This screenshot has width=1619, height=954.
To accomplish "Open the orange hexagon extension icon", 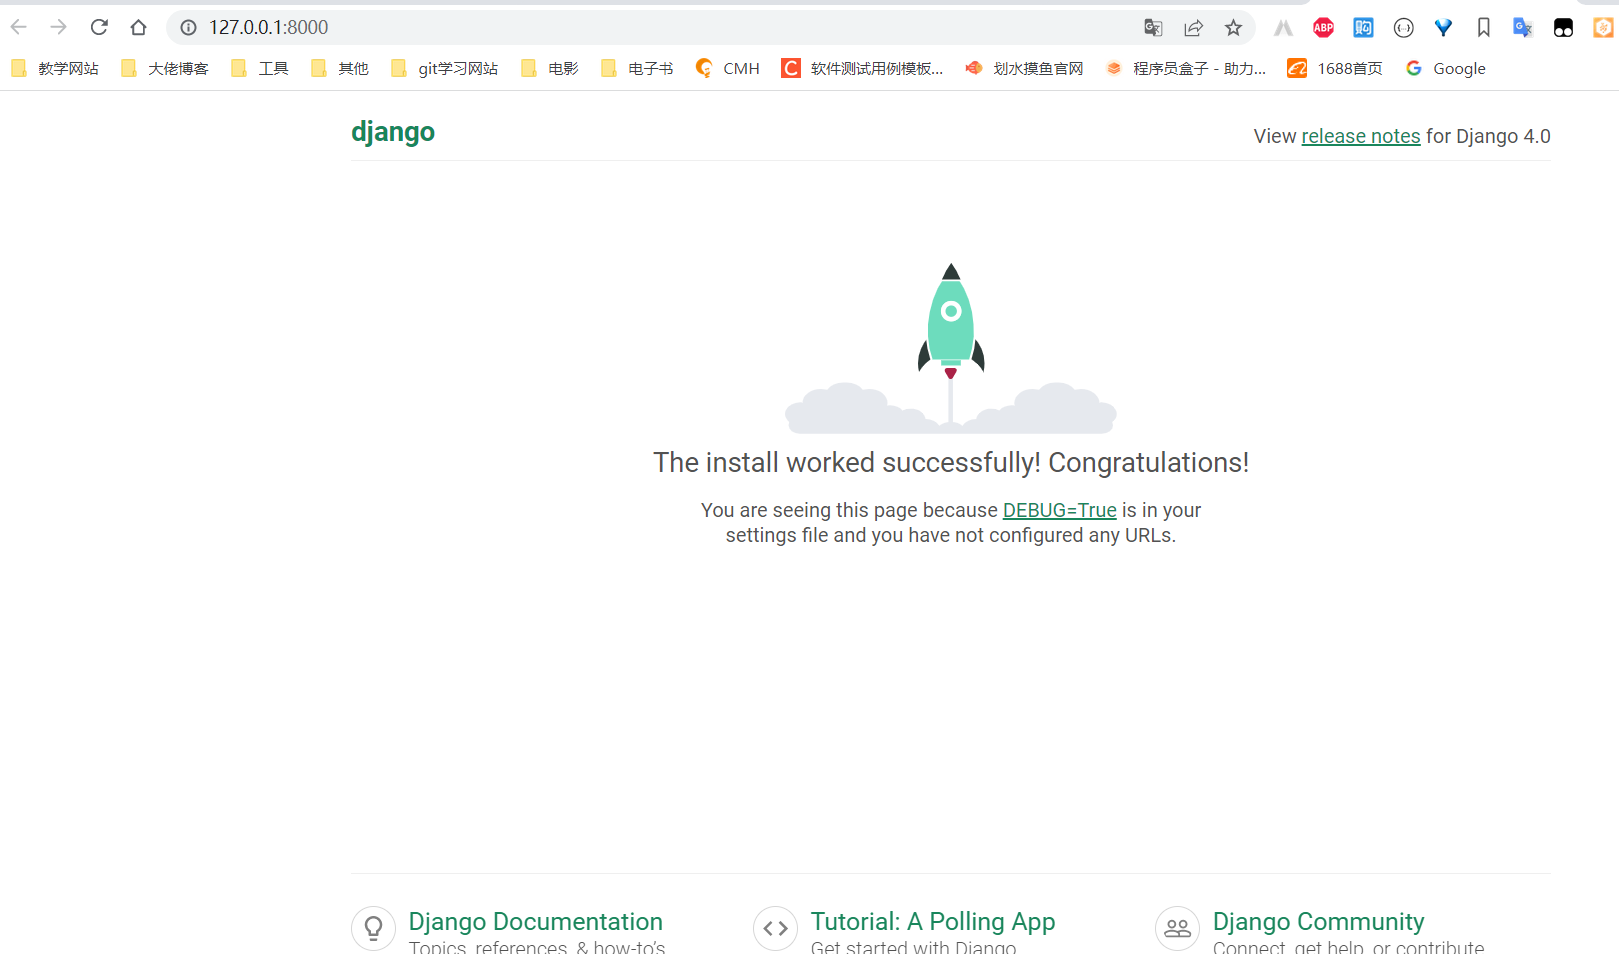I will tap(1603, 28).
